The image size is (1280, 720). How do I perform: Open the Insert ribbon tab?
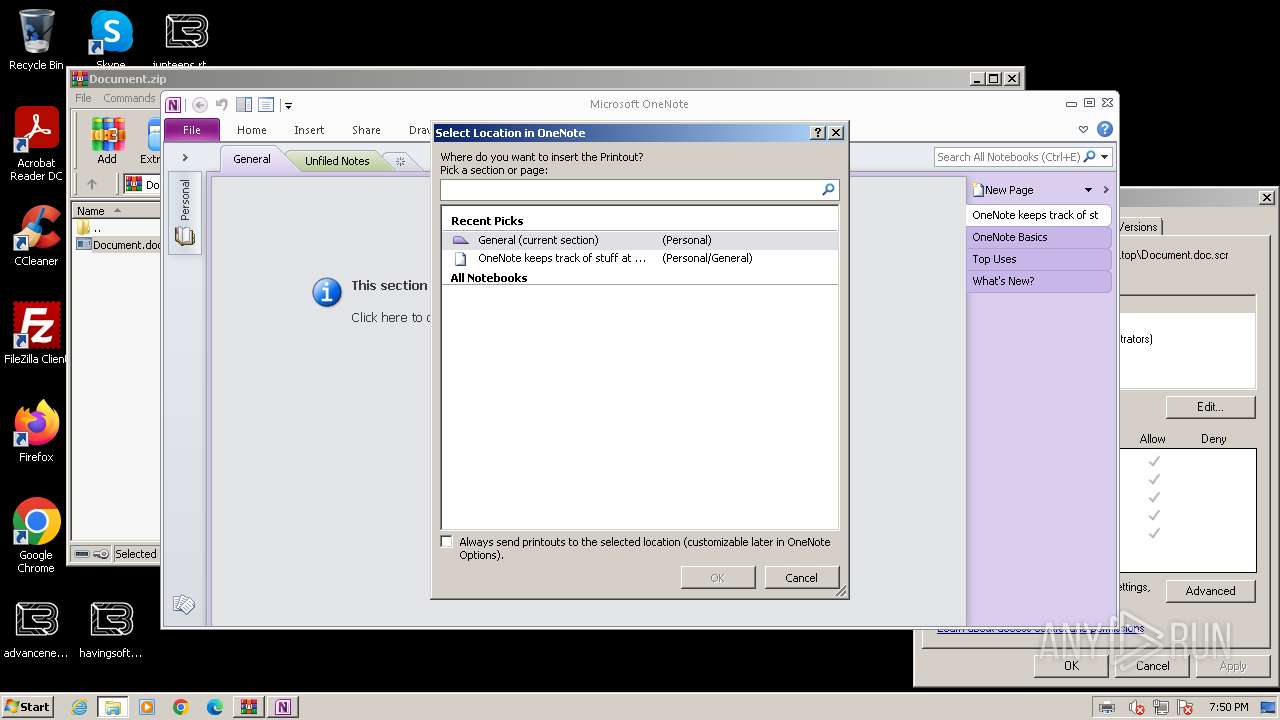309,130
